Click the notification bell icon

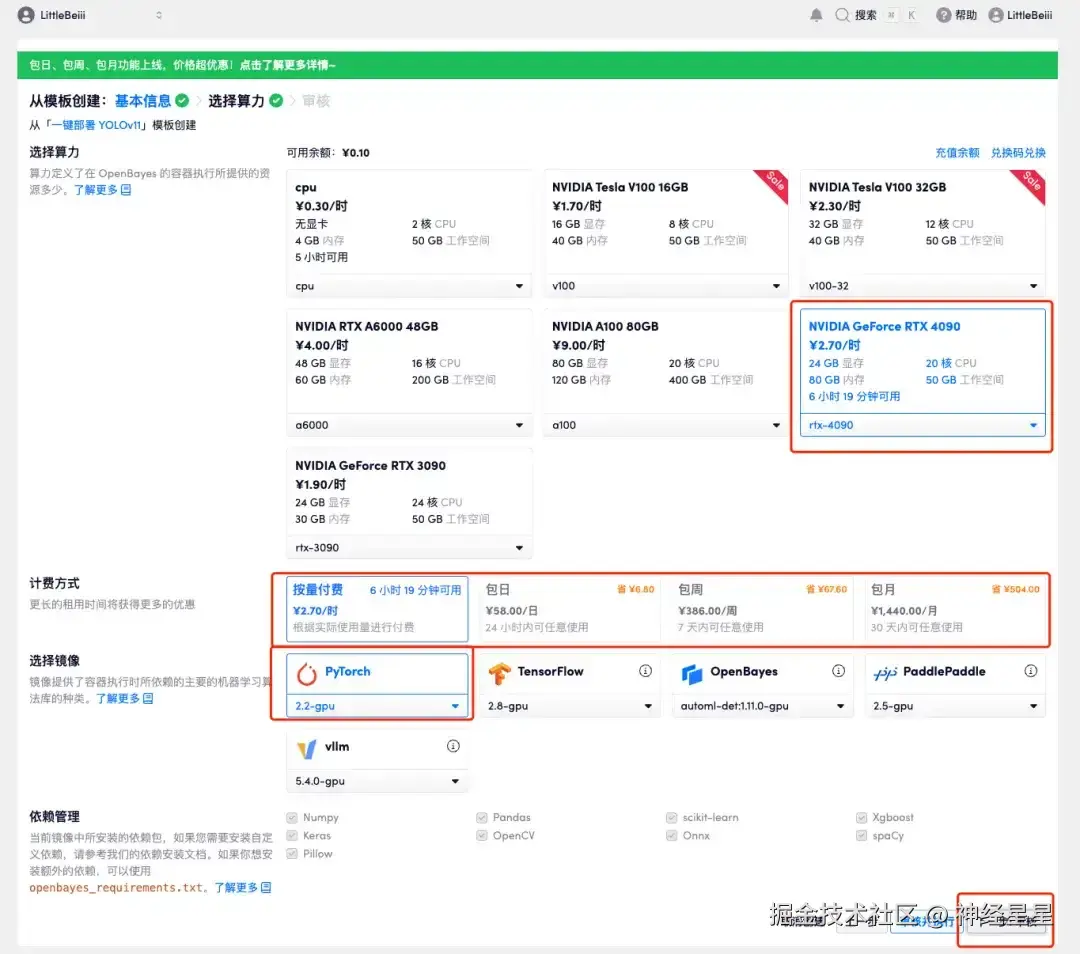click(816, 15)
